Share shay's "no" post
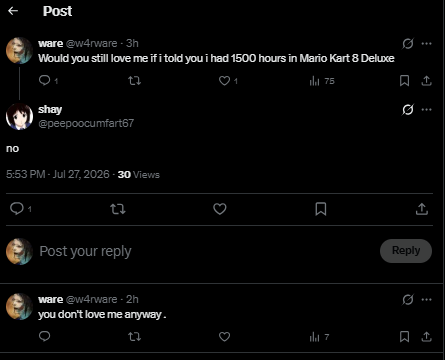 (x=422, y=209)
